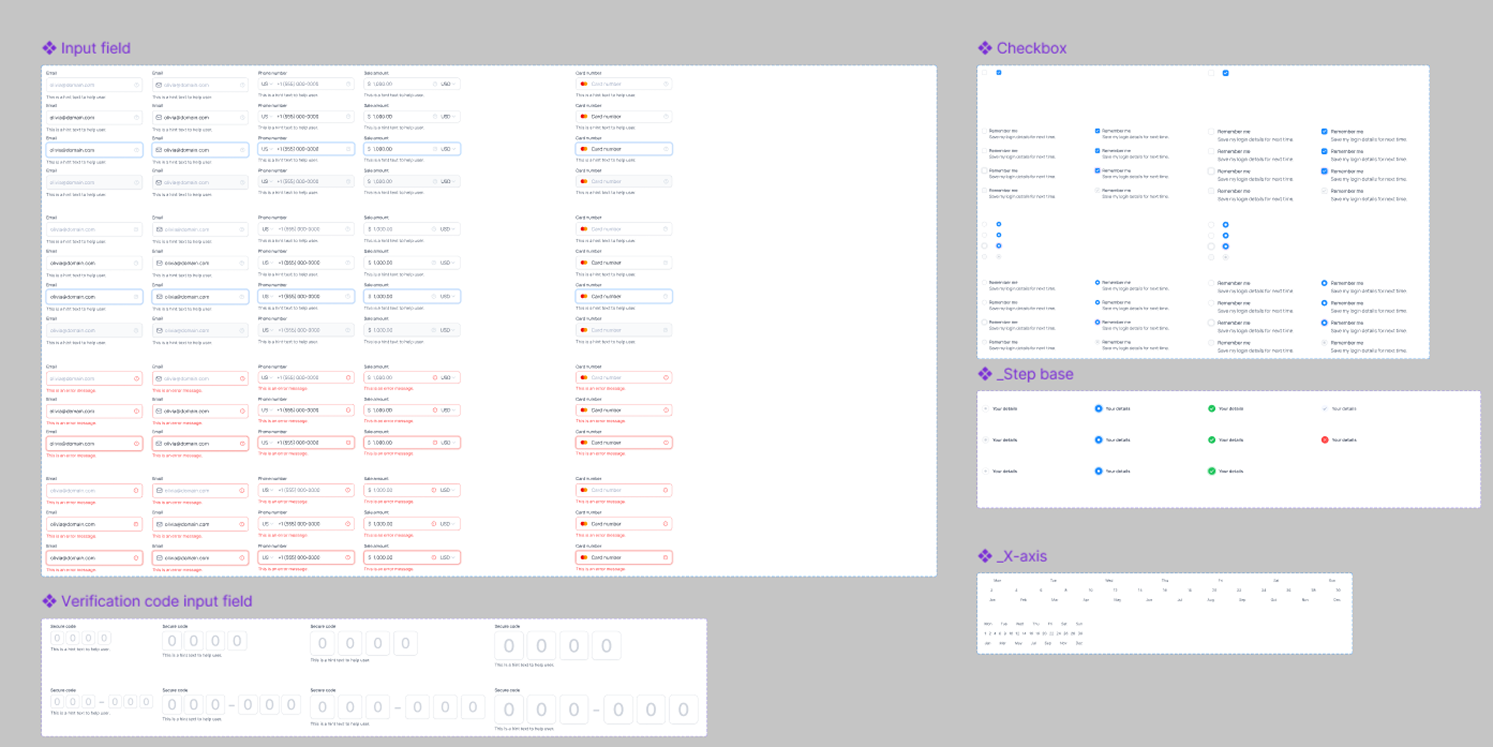Image resolution: width=1493 pixels, height=747 pixels.
Task: Open the USD currency dropdown in topmost Sale amount field
Action: pos(448,84)
